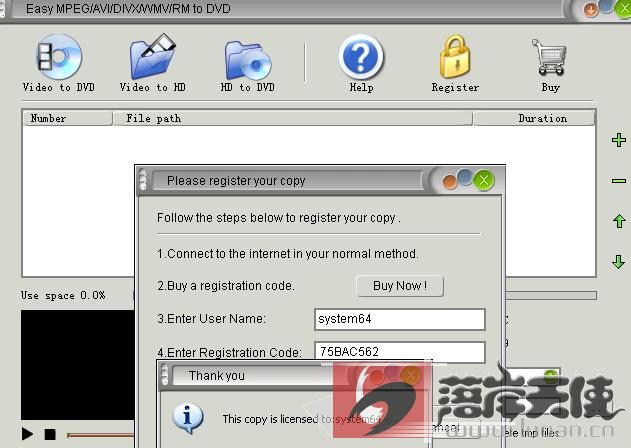The height and width of the screenshot is (448, 631).
Task: Open the Video to HD tool
Action: pos(153,63)
